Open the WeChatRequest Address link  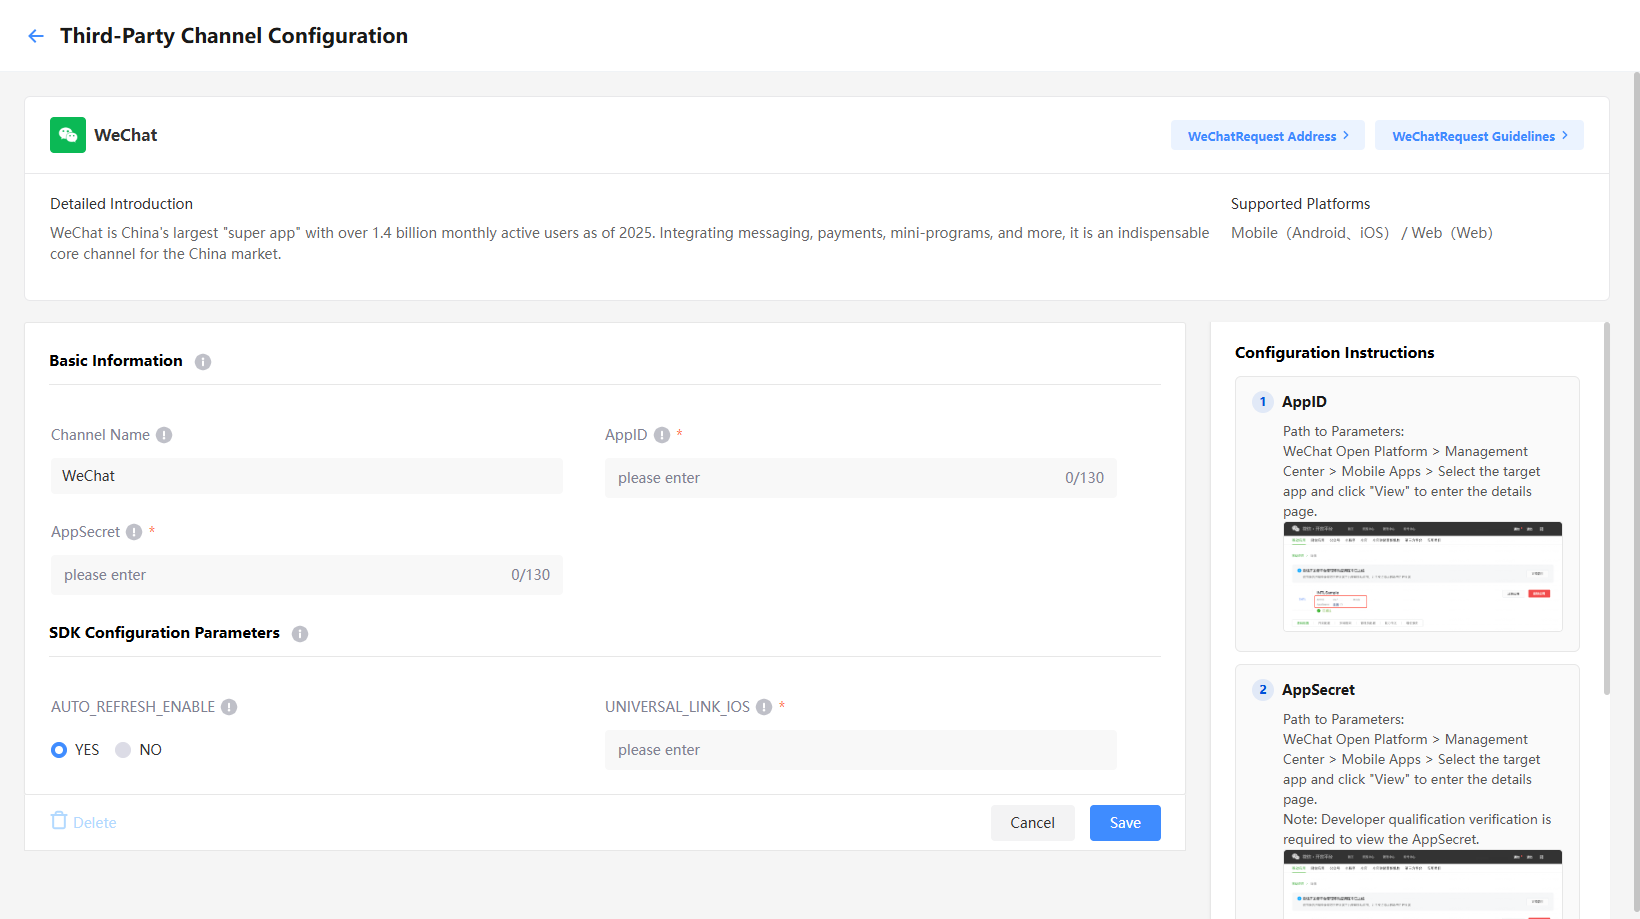point(1268,136)
